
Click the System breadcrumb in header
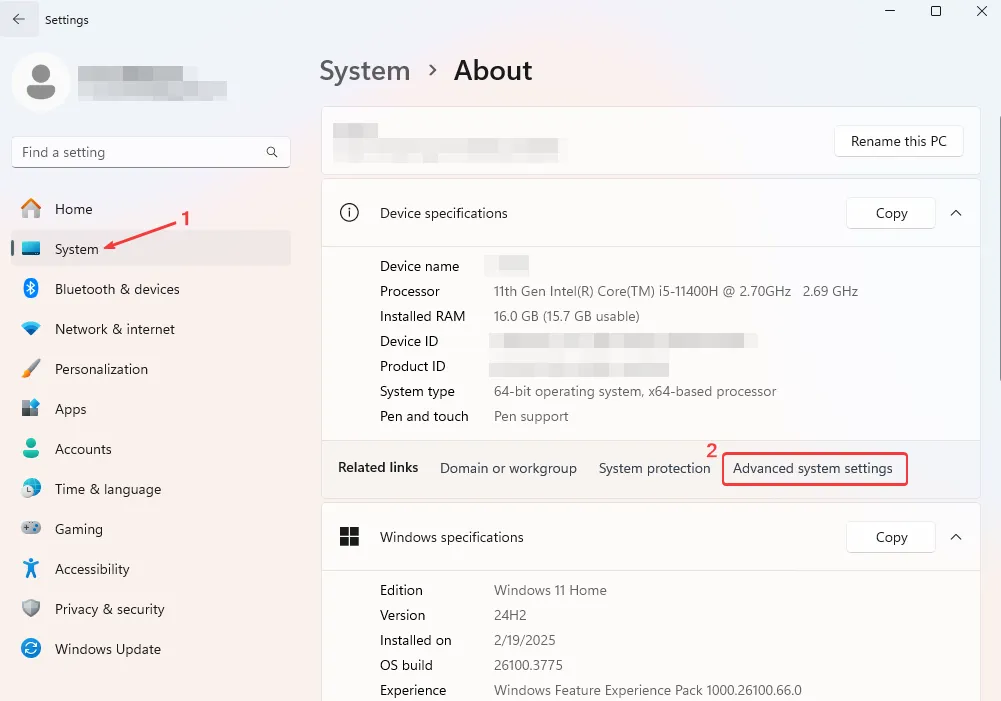(x=364, y=71)
